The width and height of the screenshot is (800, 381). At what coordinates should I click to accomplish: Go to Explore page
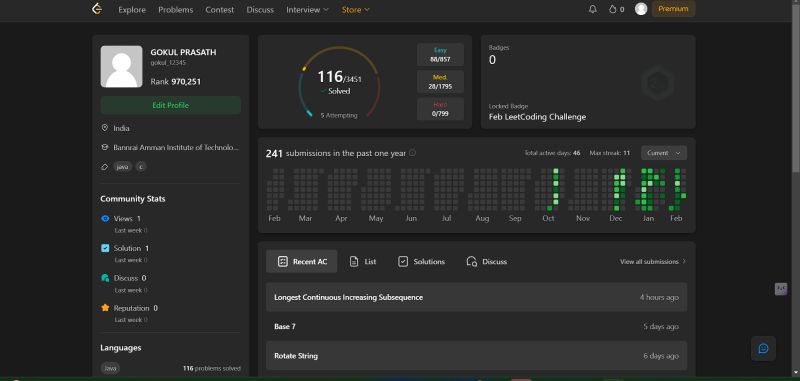[132, 9]
